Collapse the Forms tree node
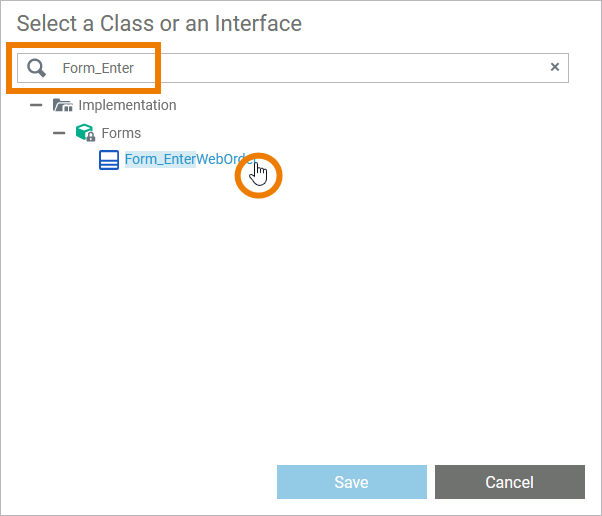This screenshot has height=516, width=602. [59, 132]
